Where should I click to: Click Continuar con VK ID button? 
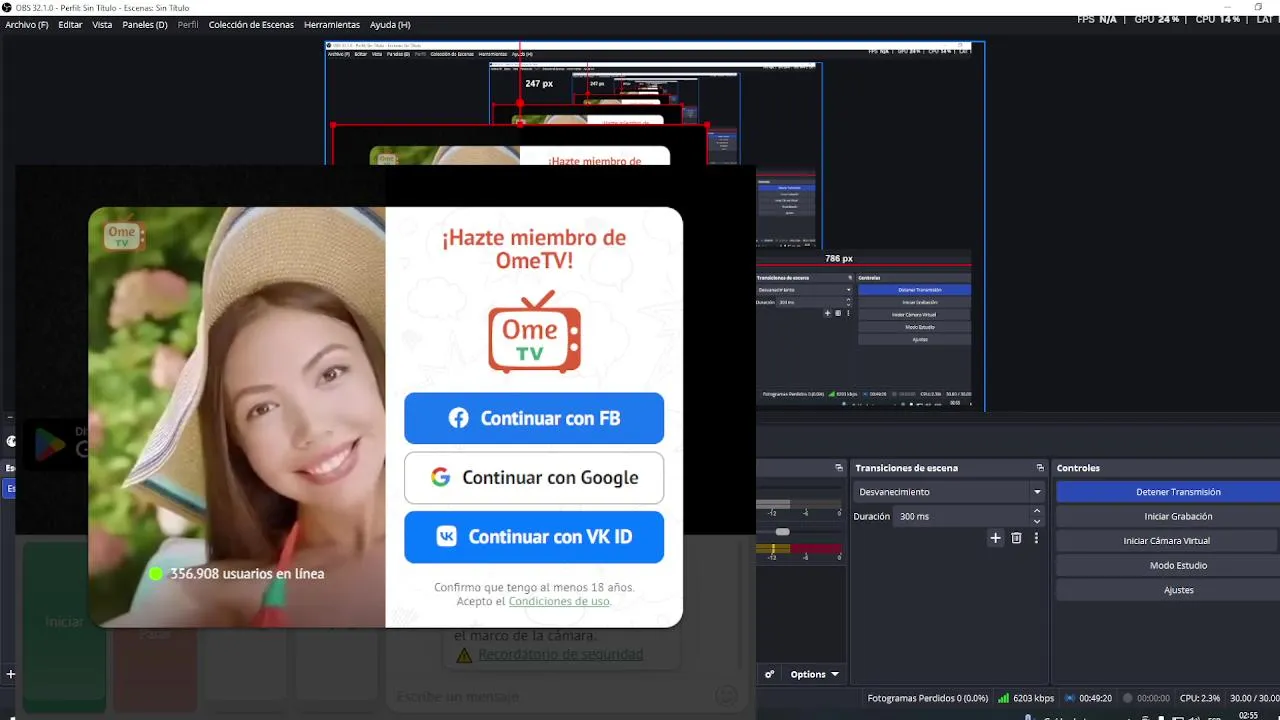click(x=534, y=537)
